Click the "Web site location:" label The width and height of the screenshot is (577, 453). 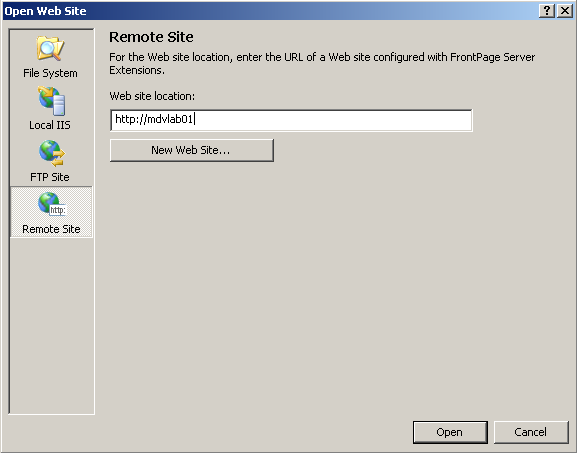152,96
